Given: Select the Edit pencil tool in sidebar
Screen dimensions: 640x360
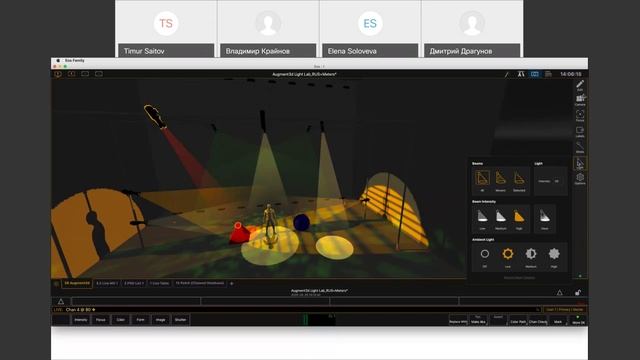Looking at the screenshot, I should pos(580,85).
